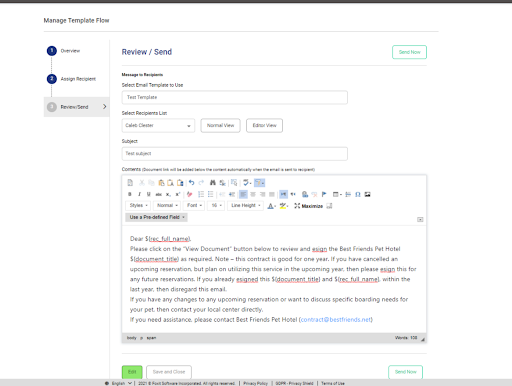Image resolution: width=512 pixels, height=386 pixels.
Task: Click the Replace icon next to Find
Action: click(x=223, y=183)
